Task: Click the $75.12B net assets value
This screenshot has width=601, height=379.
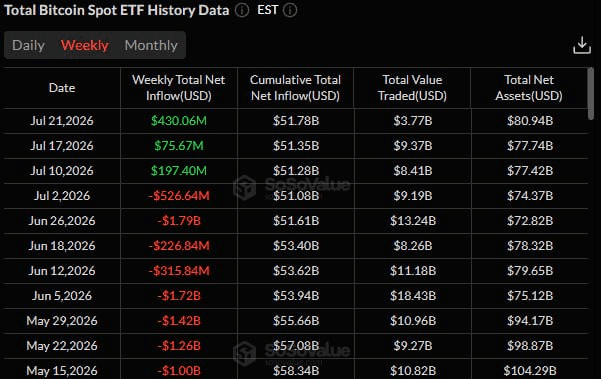Action: 530,296
